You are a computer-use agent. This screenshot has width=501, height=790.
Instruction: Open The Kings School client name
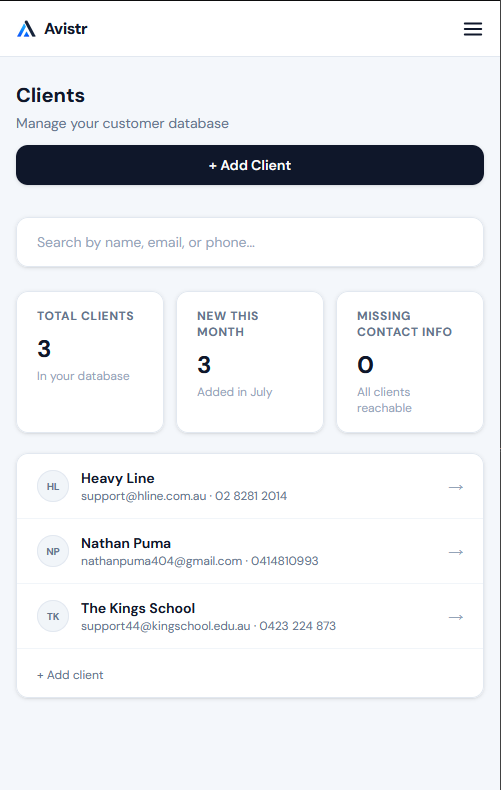138,608
